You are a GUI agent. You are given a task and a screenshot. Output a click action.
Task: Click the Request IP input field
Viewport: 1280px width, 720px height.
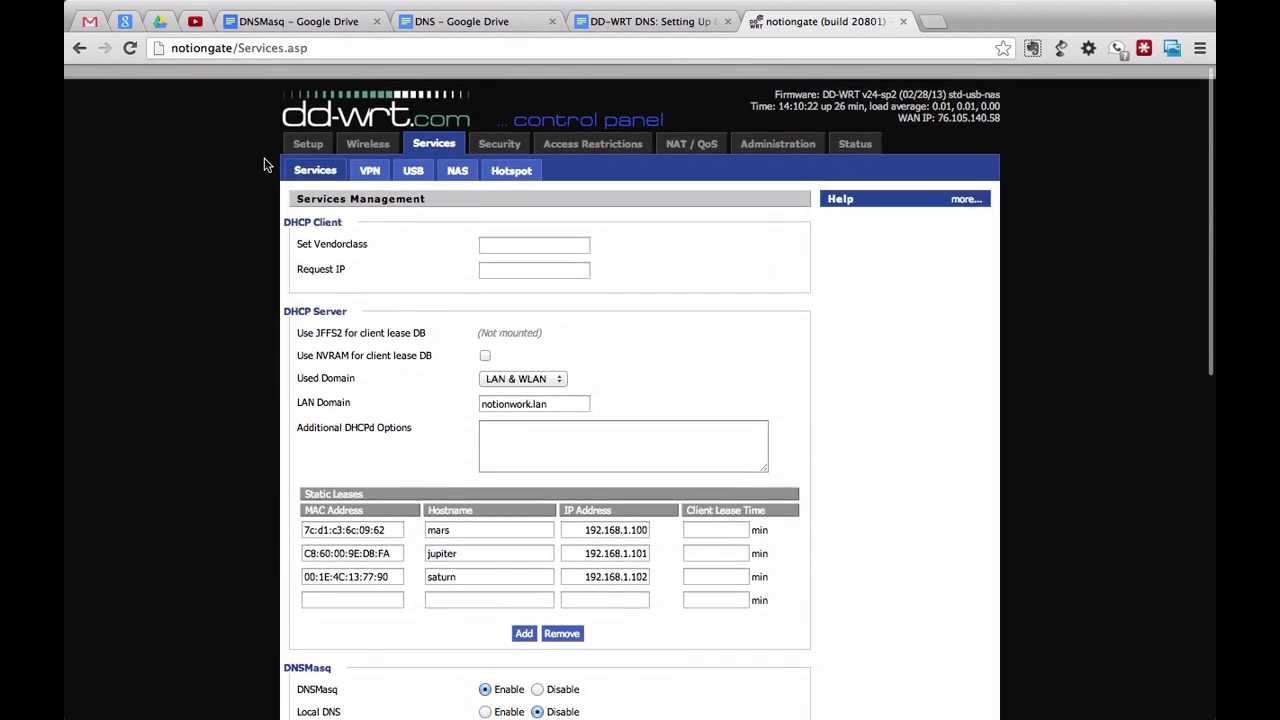coord(534,270)
